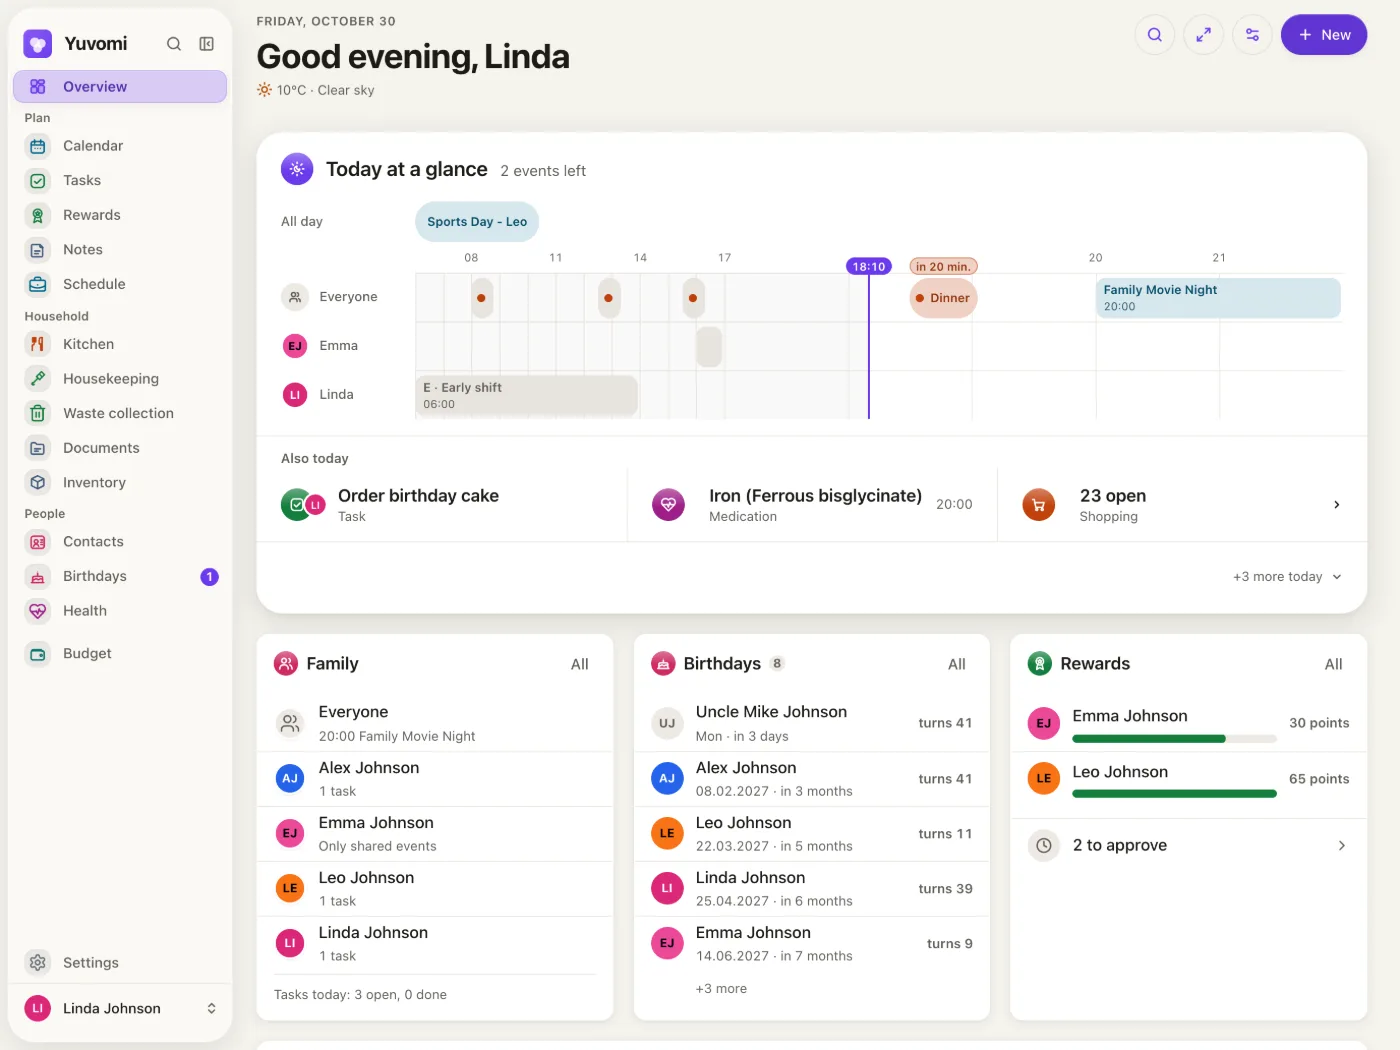Click the expand fullscreen arrows icon
The width and height of the screenshot is (1400, 1050).
tap(1204, 35)
